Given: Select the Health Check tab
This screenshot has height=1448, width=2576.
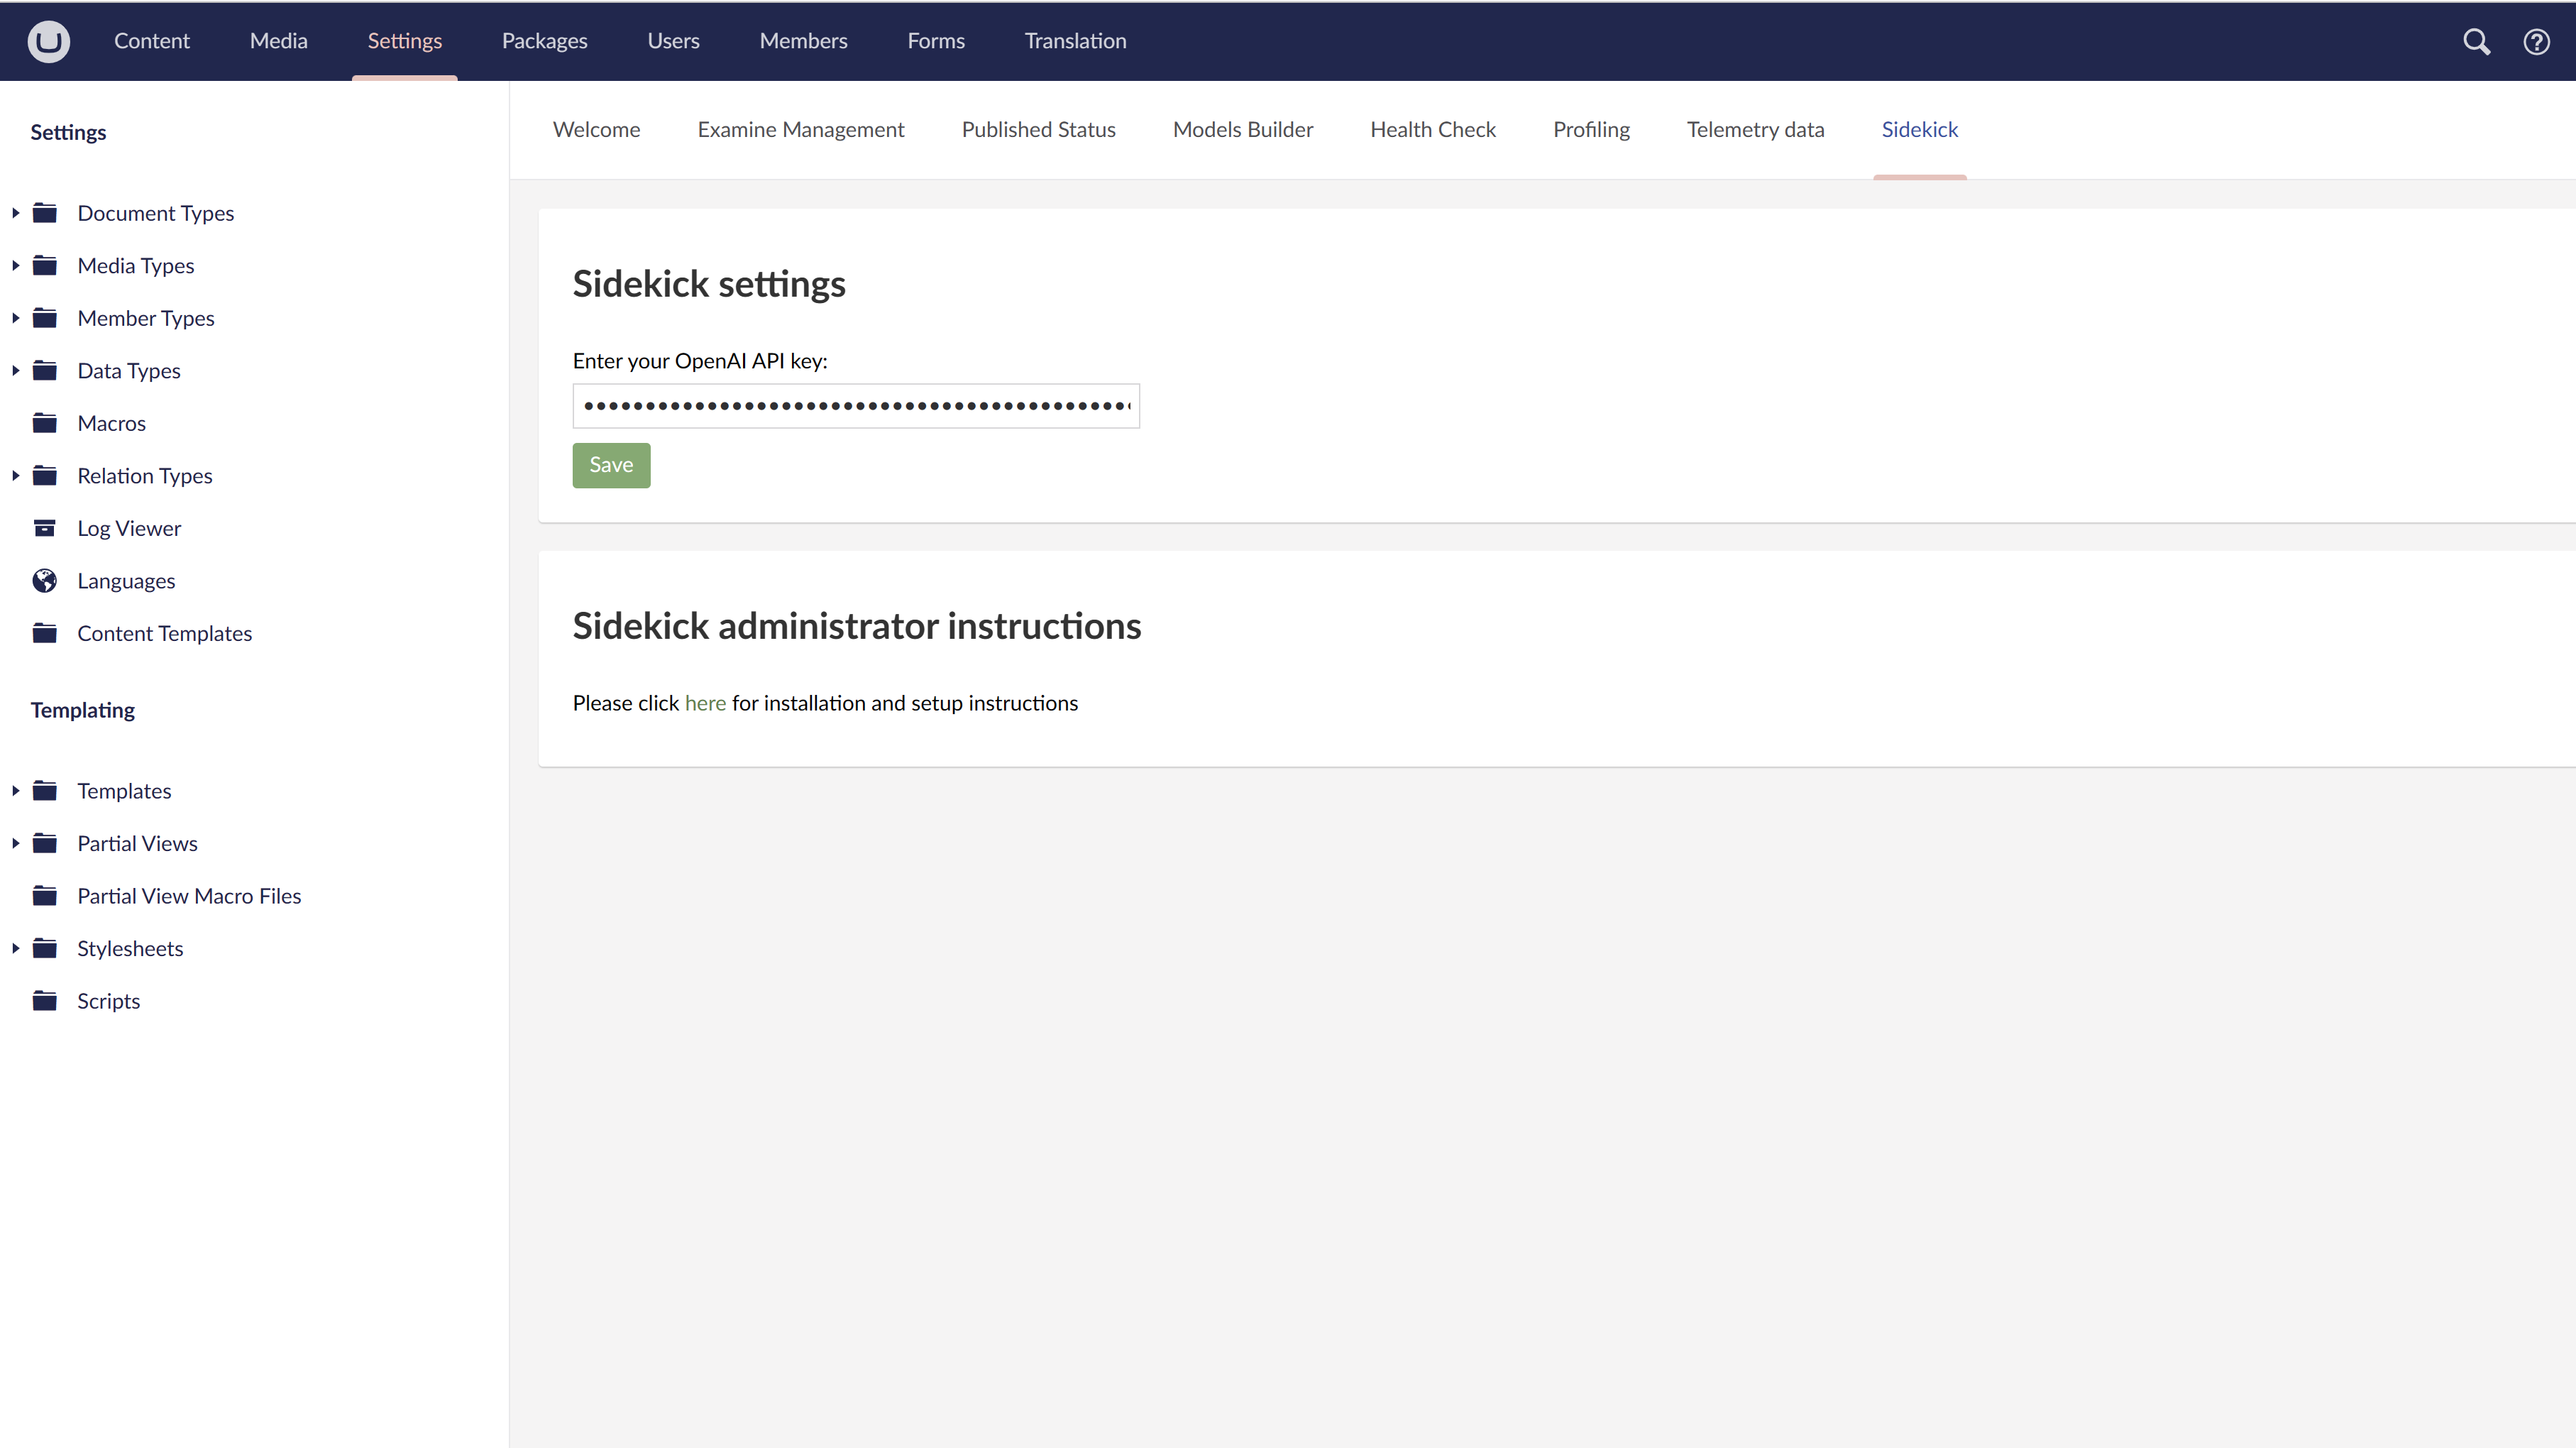Looking at the screenshot, I should pos(1433,128).
